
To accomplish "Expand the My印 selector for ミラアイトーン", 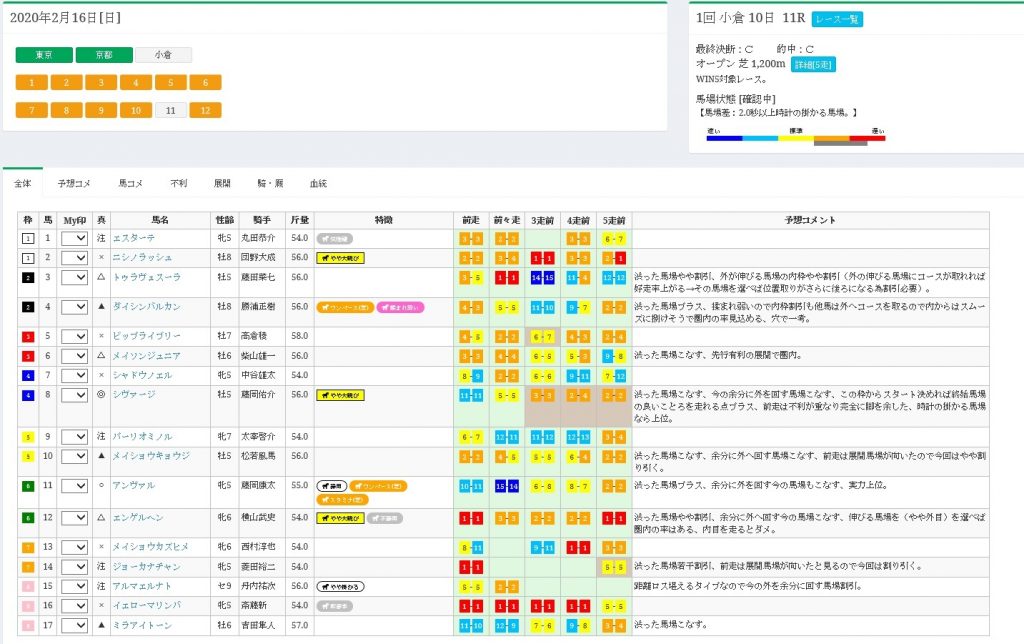I will coord(75,625).
